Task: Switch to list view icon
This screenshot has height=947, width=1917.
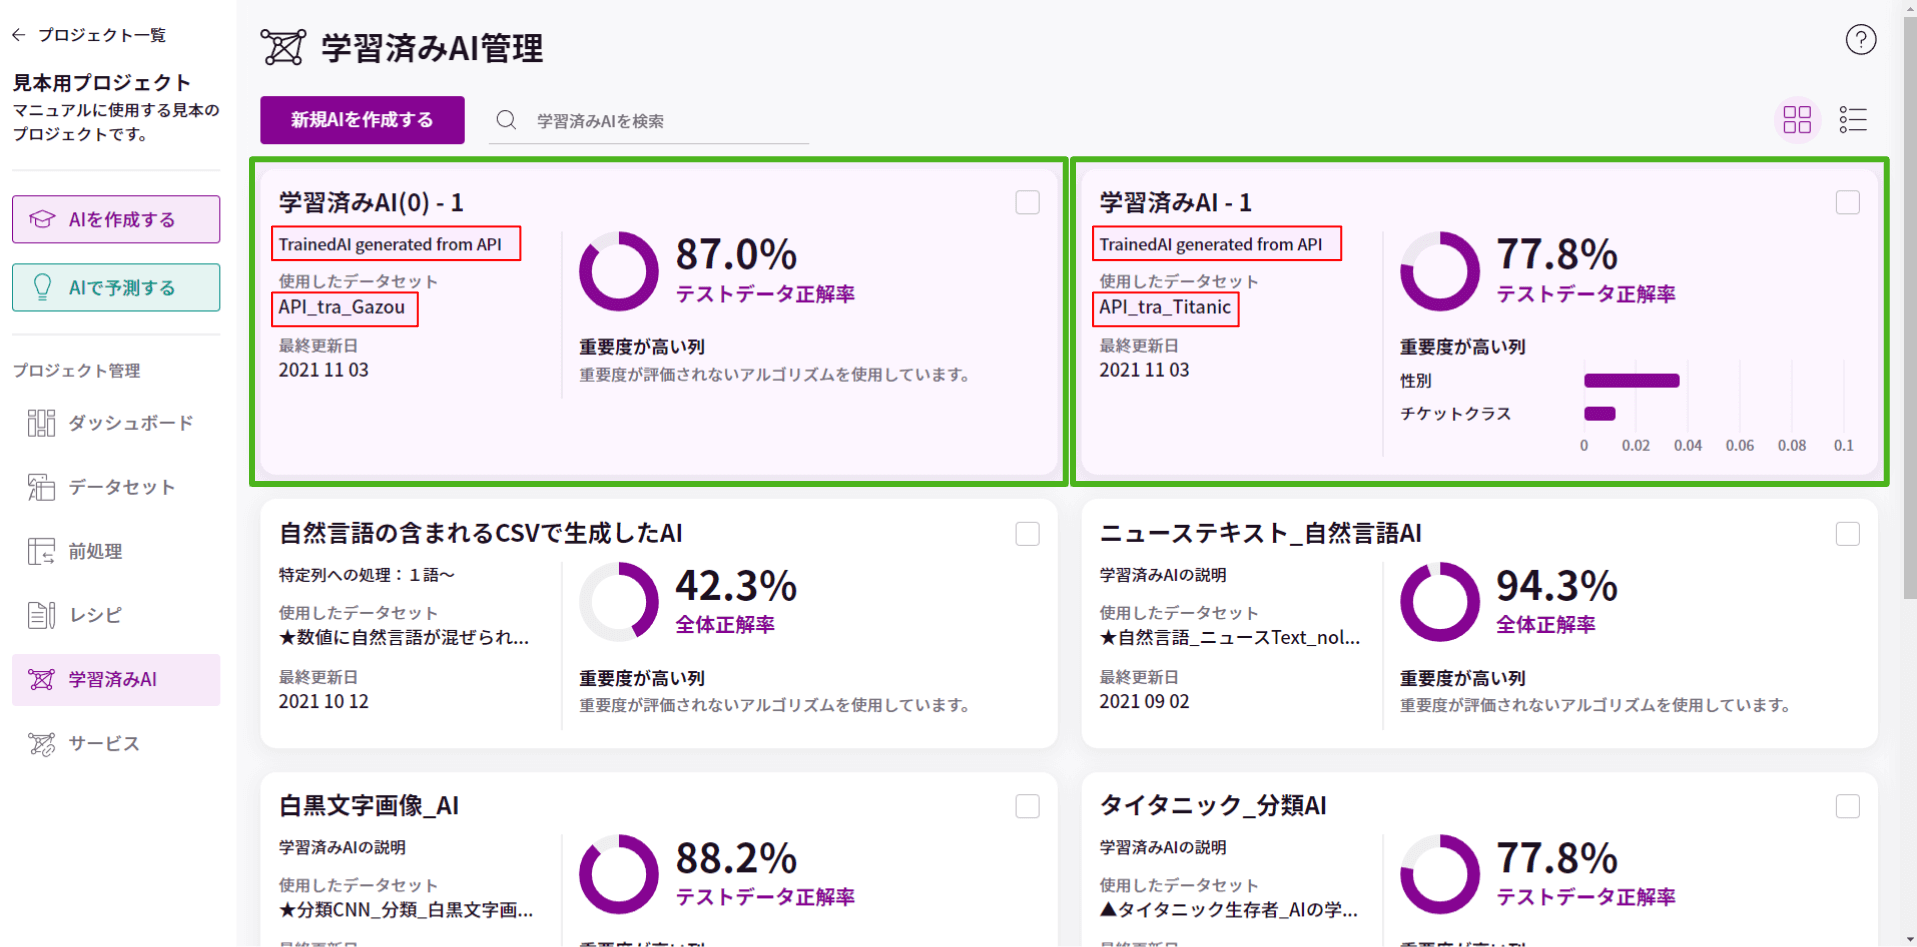Action: tap(1853, 120)
